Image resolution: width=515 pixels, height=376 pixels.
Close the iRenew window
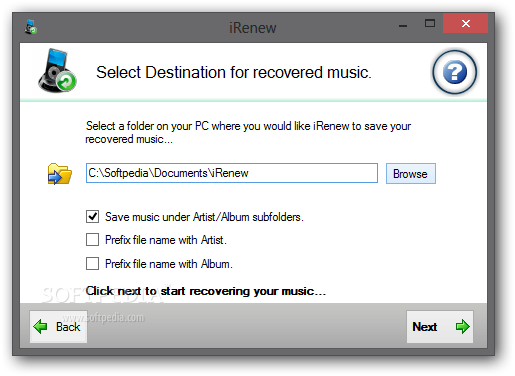(465, 23)
